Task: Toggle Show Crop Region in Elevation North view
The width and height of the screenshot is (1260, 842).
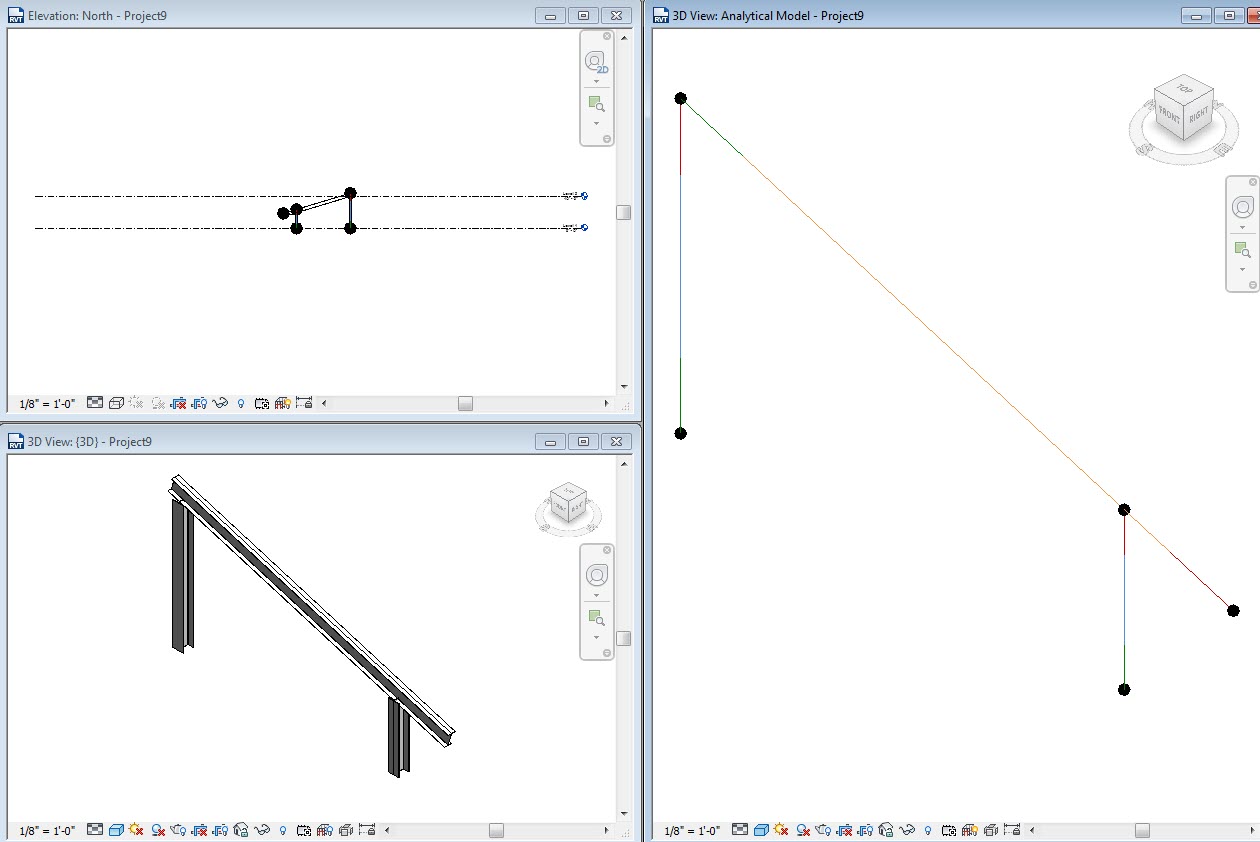Action: pyautogui.click(x=199, y=403)
